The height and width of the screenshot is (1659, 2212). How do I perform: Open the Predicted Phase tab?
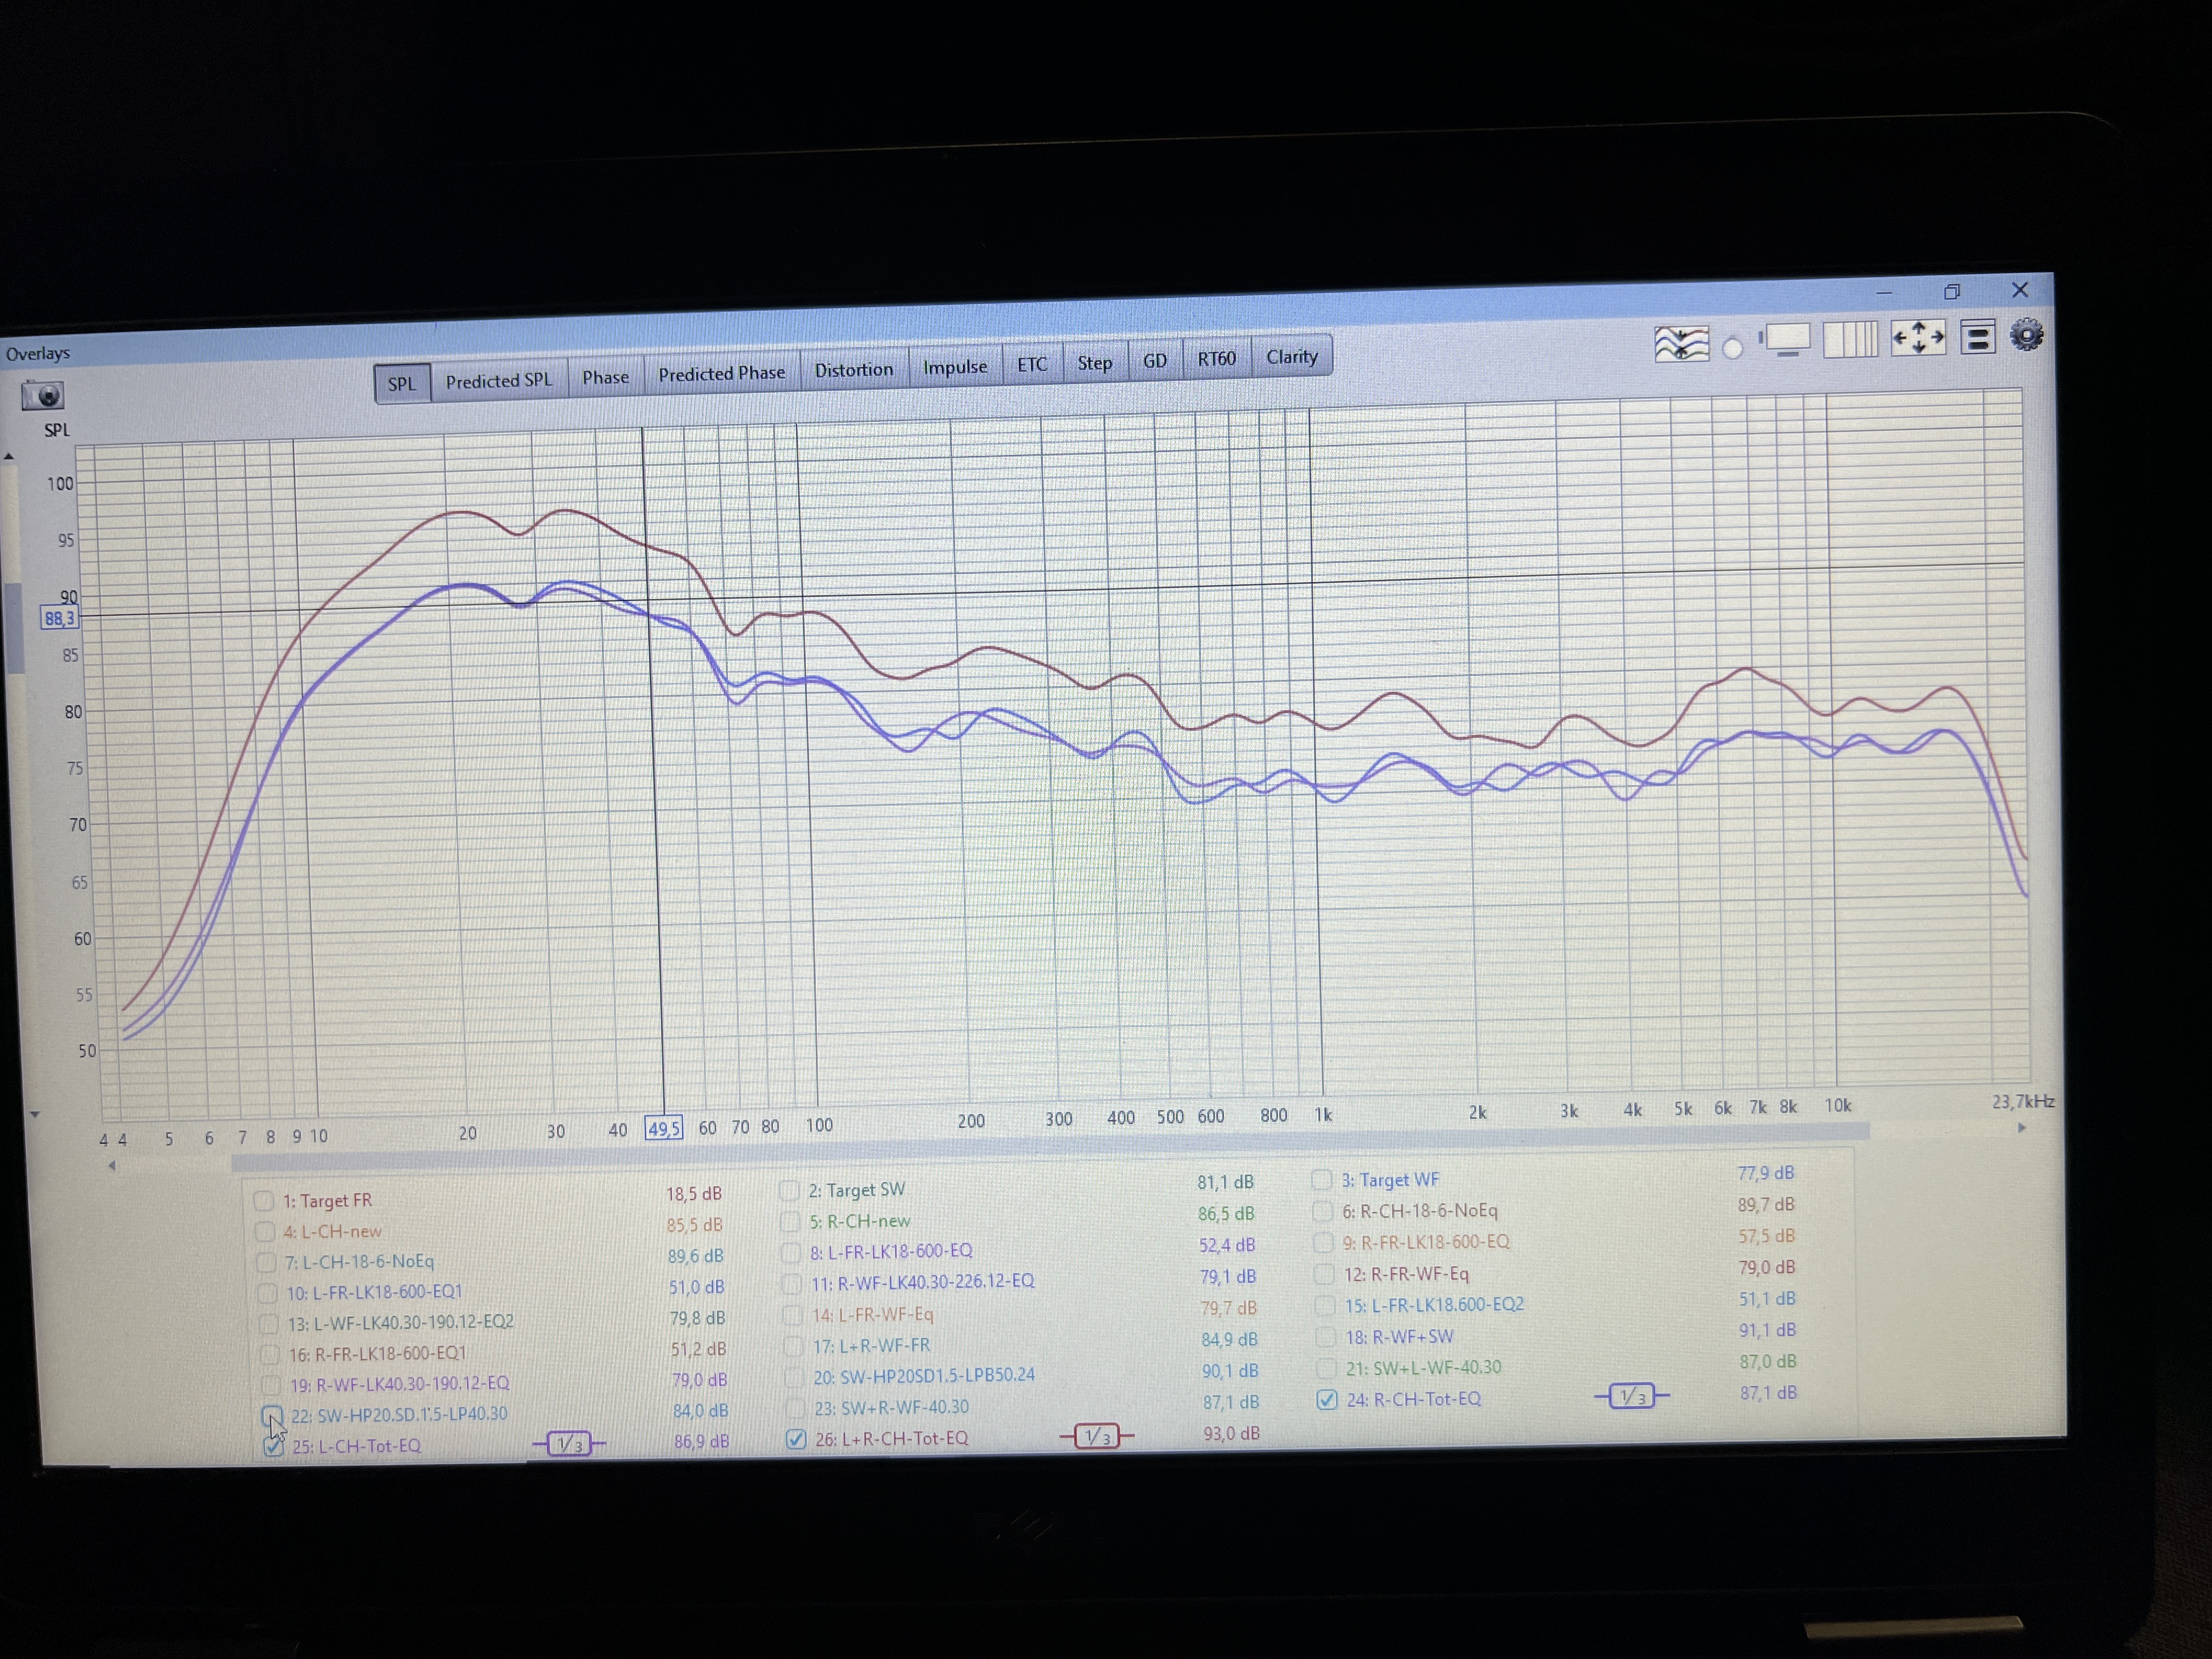[x=721, y=373]
